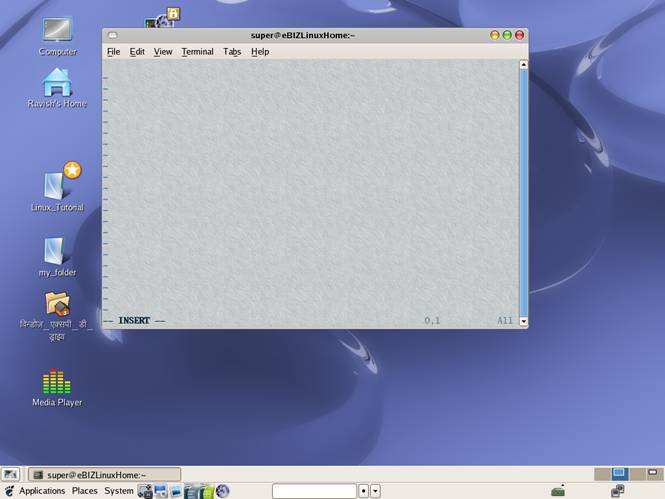Expand the Places panel menu
Screen dimensions: 665x499
point(84,491)
